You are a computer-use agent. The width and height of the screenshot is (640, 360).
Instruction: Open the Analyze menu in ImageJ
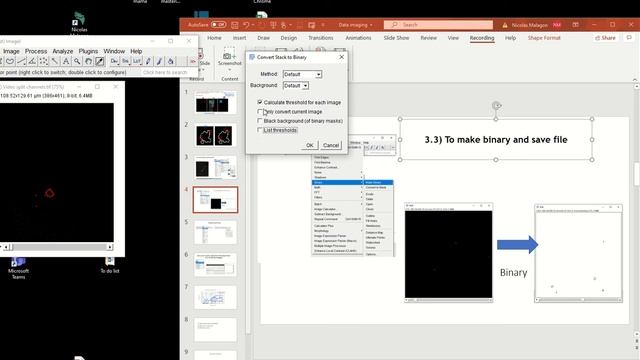[x=63, y=51]
